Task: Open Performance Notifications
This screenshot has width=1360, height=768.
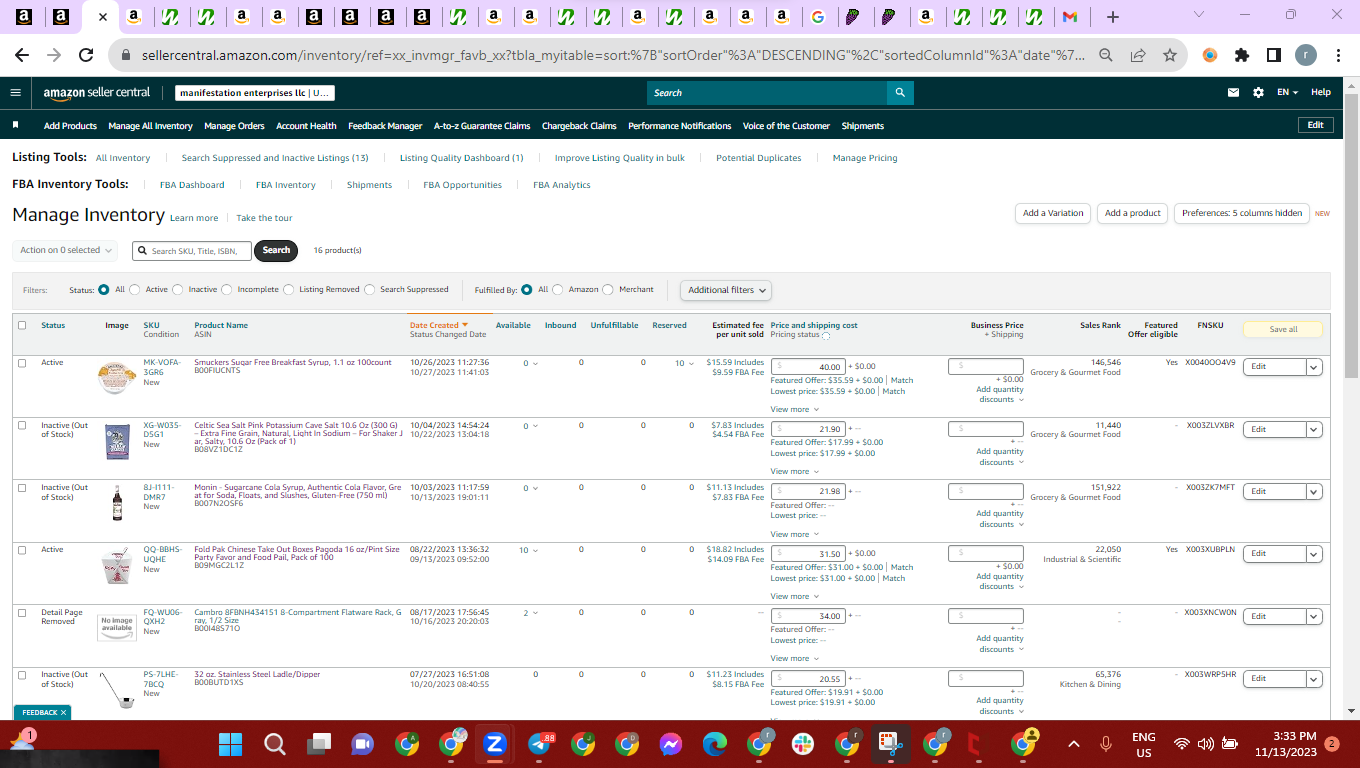Action: click(679, 126)
